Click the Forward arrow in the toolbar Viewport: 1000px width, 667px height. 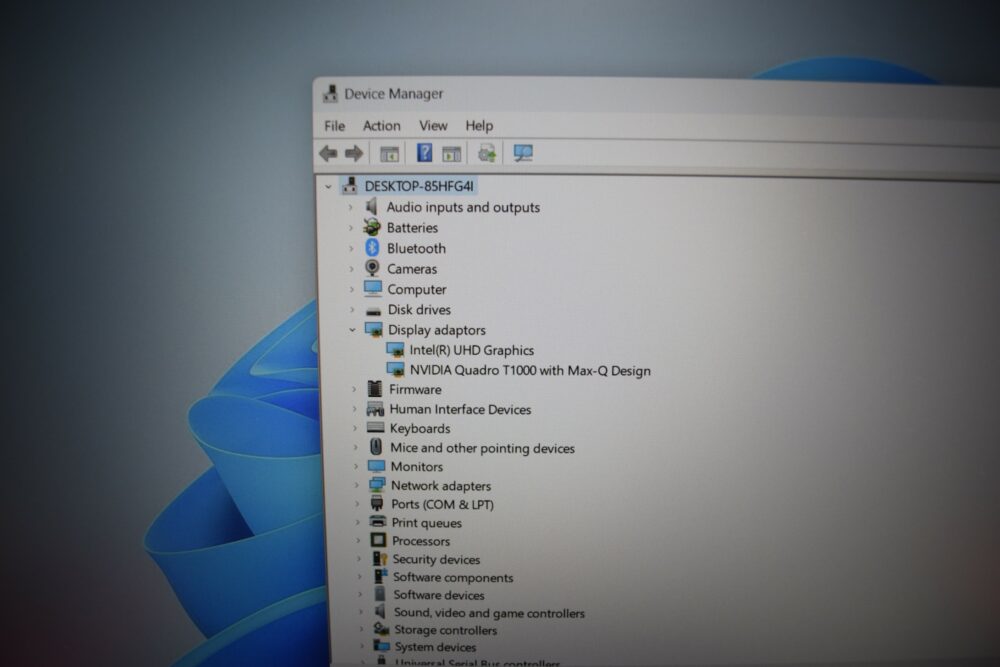pos(354,153)
